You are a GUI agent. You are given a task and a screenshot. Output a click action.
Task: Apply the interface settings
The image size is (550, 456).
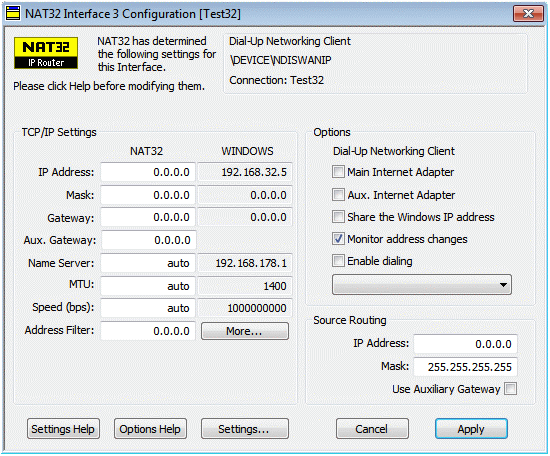[471, 429]
